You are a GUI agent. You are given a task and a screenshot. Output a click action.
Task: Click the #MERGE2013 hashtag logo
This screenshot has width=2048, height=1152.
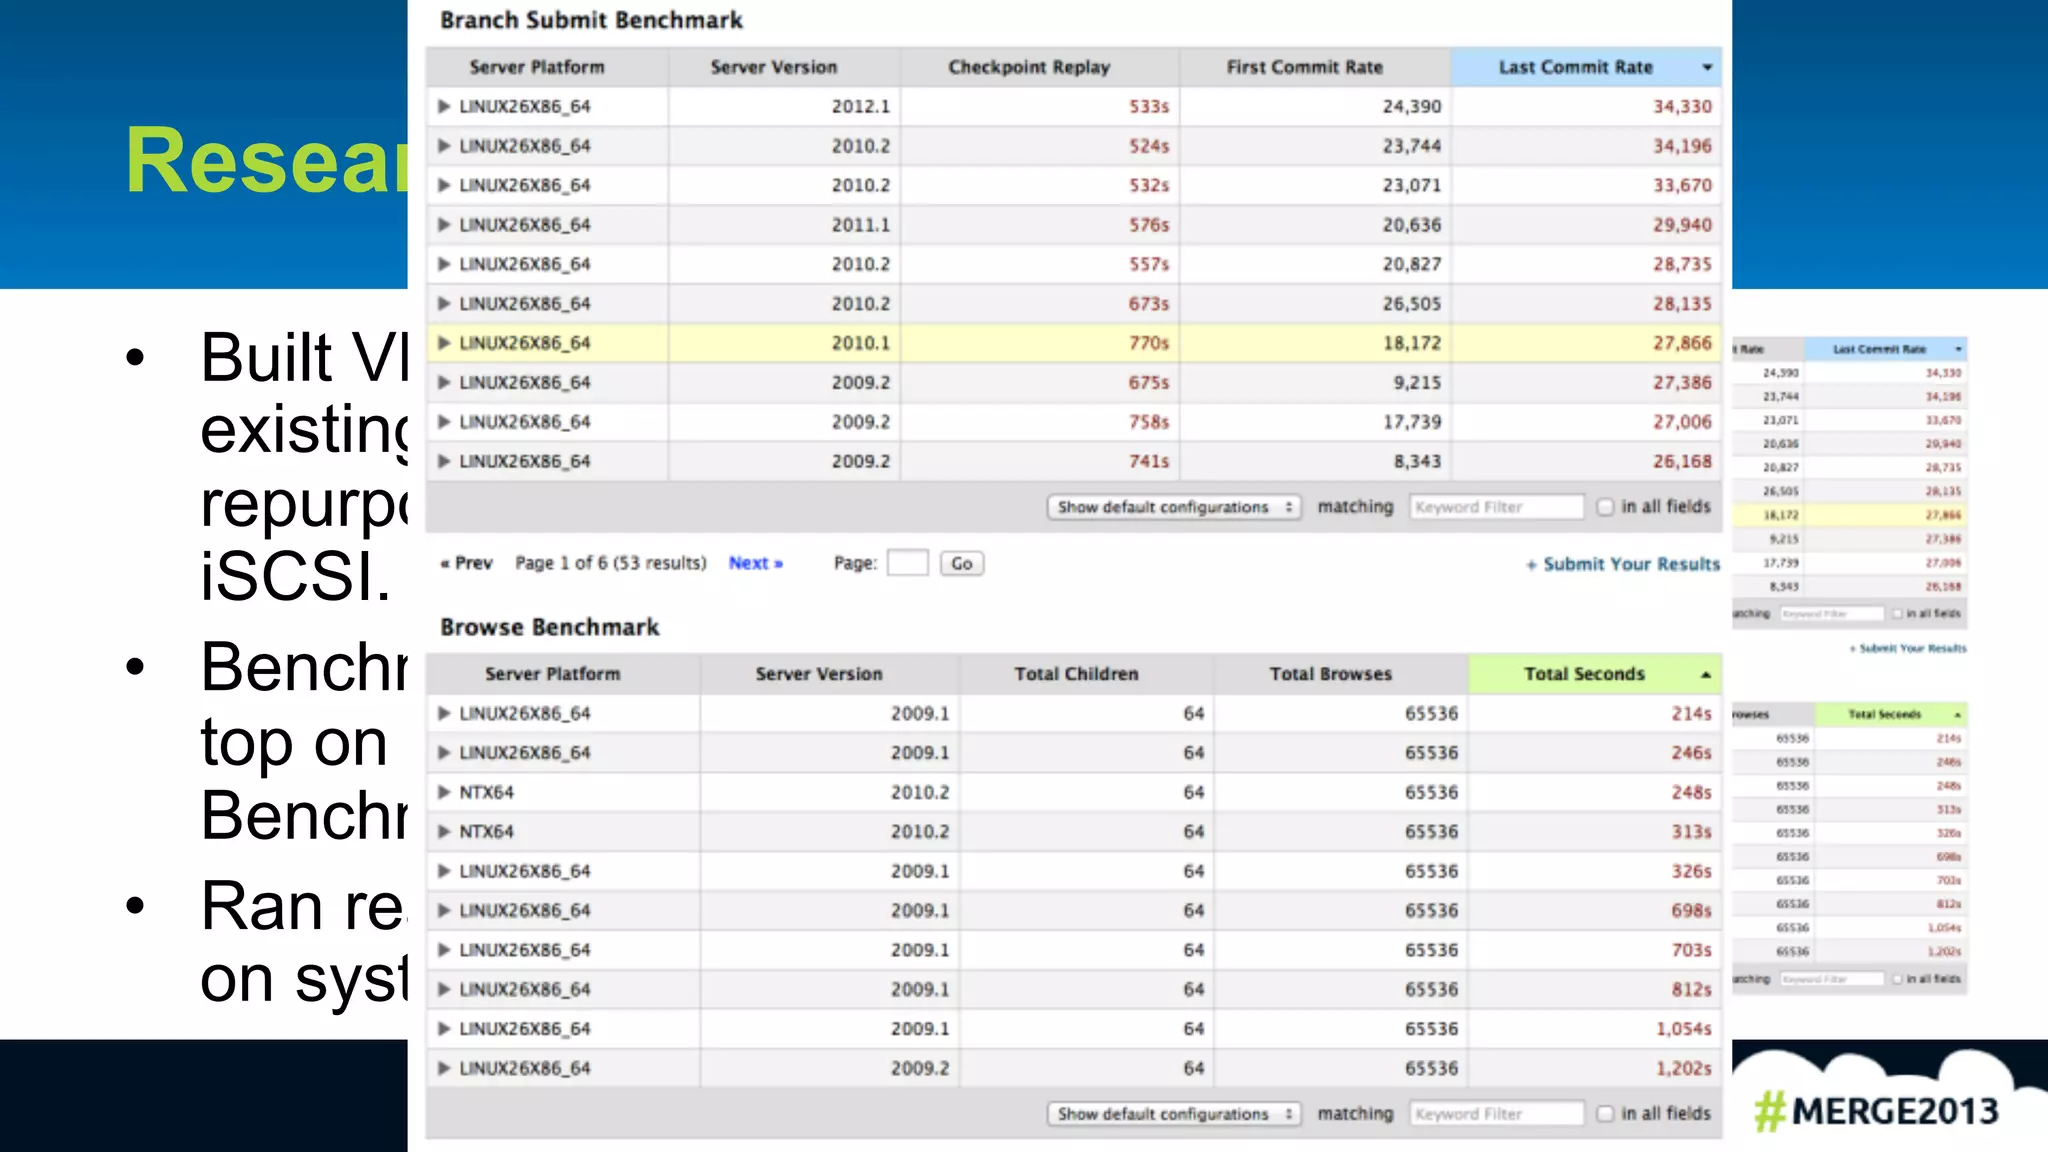1876,1111
